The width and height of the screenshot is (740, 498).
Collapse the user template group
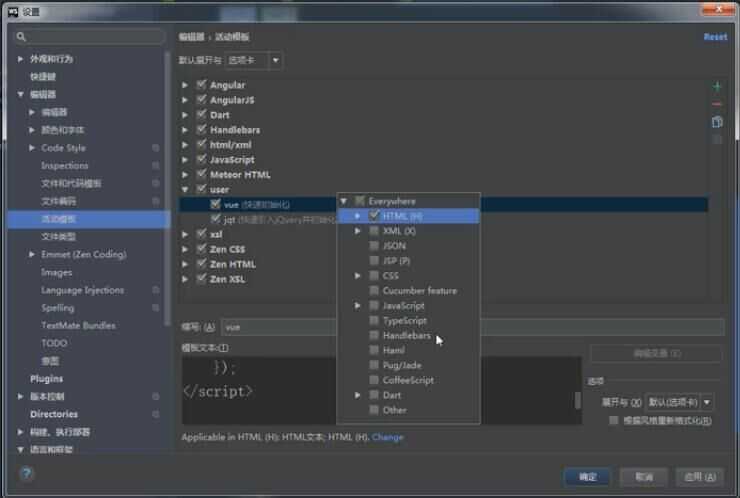click(x=185, y=189)
